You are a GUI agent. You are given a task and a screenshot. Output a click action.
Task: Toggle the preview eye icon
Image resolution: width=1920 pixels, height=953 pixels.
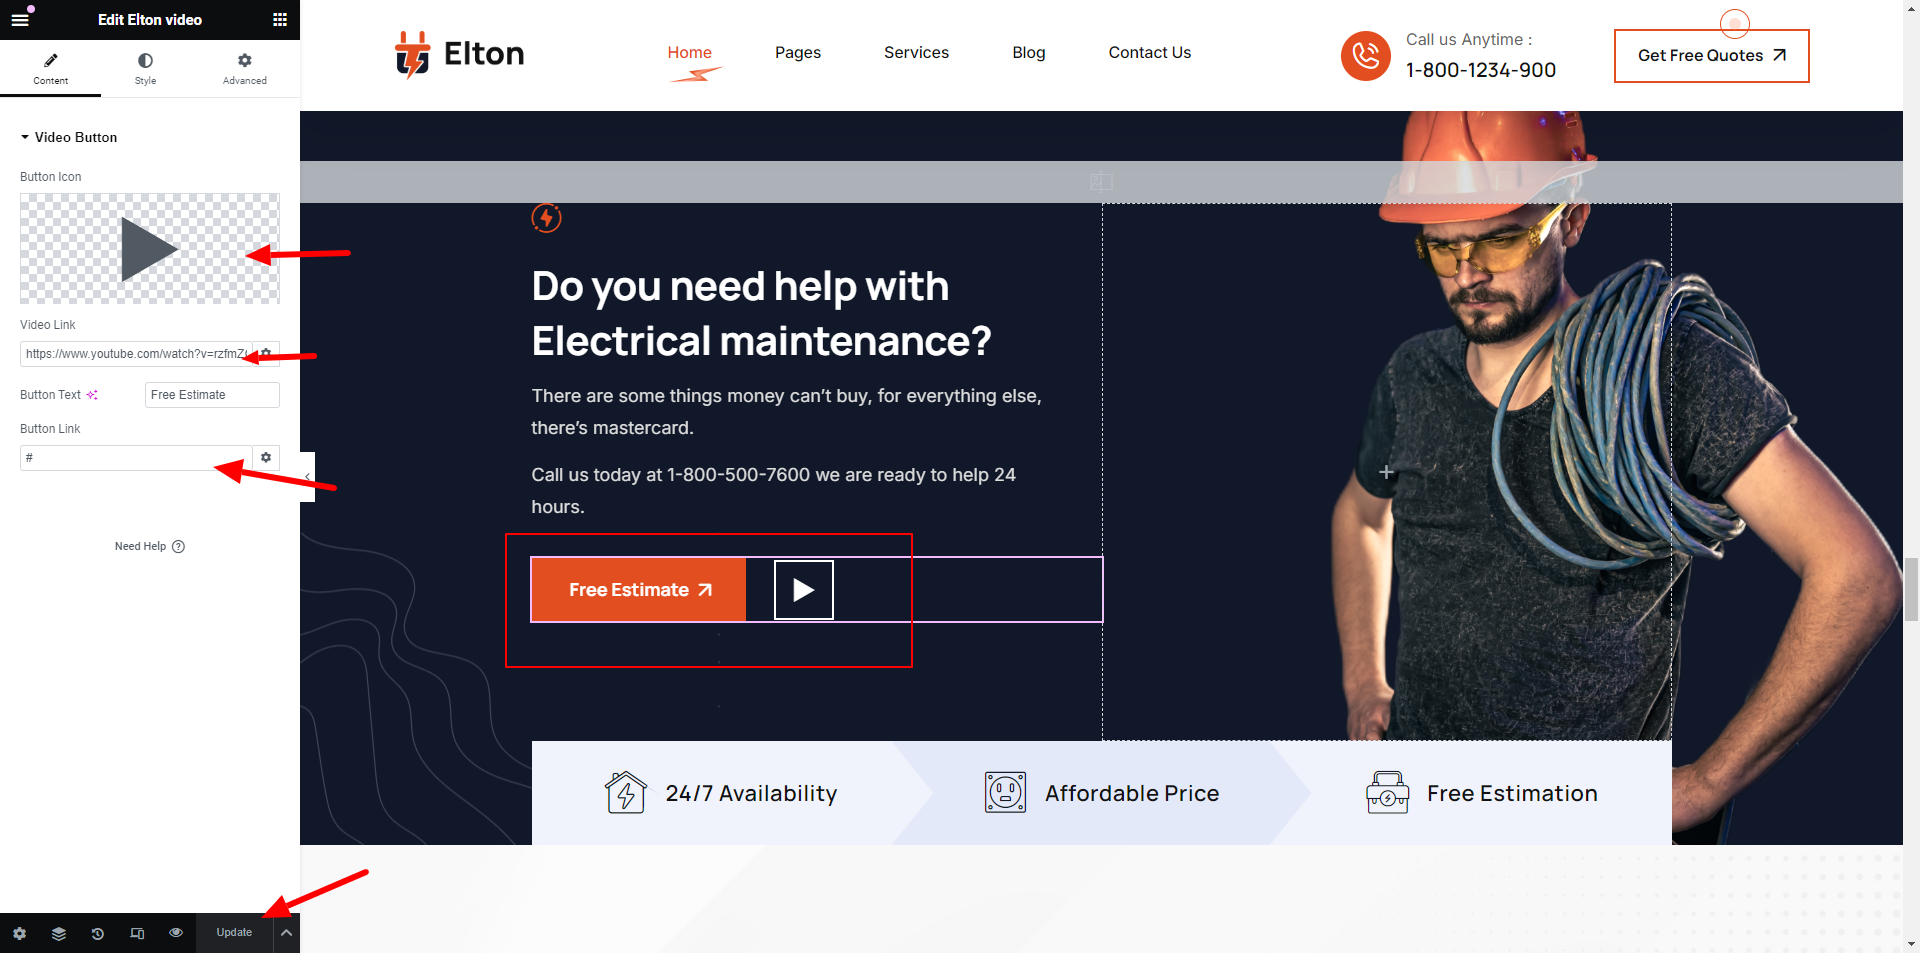pyautogui.click(x=176, y=933)
